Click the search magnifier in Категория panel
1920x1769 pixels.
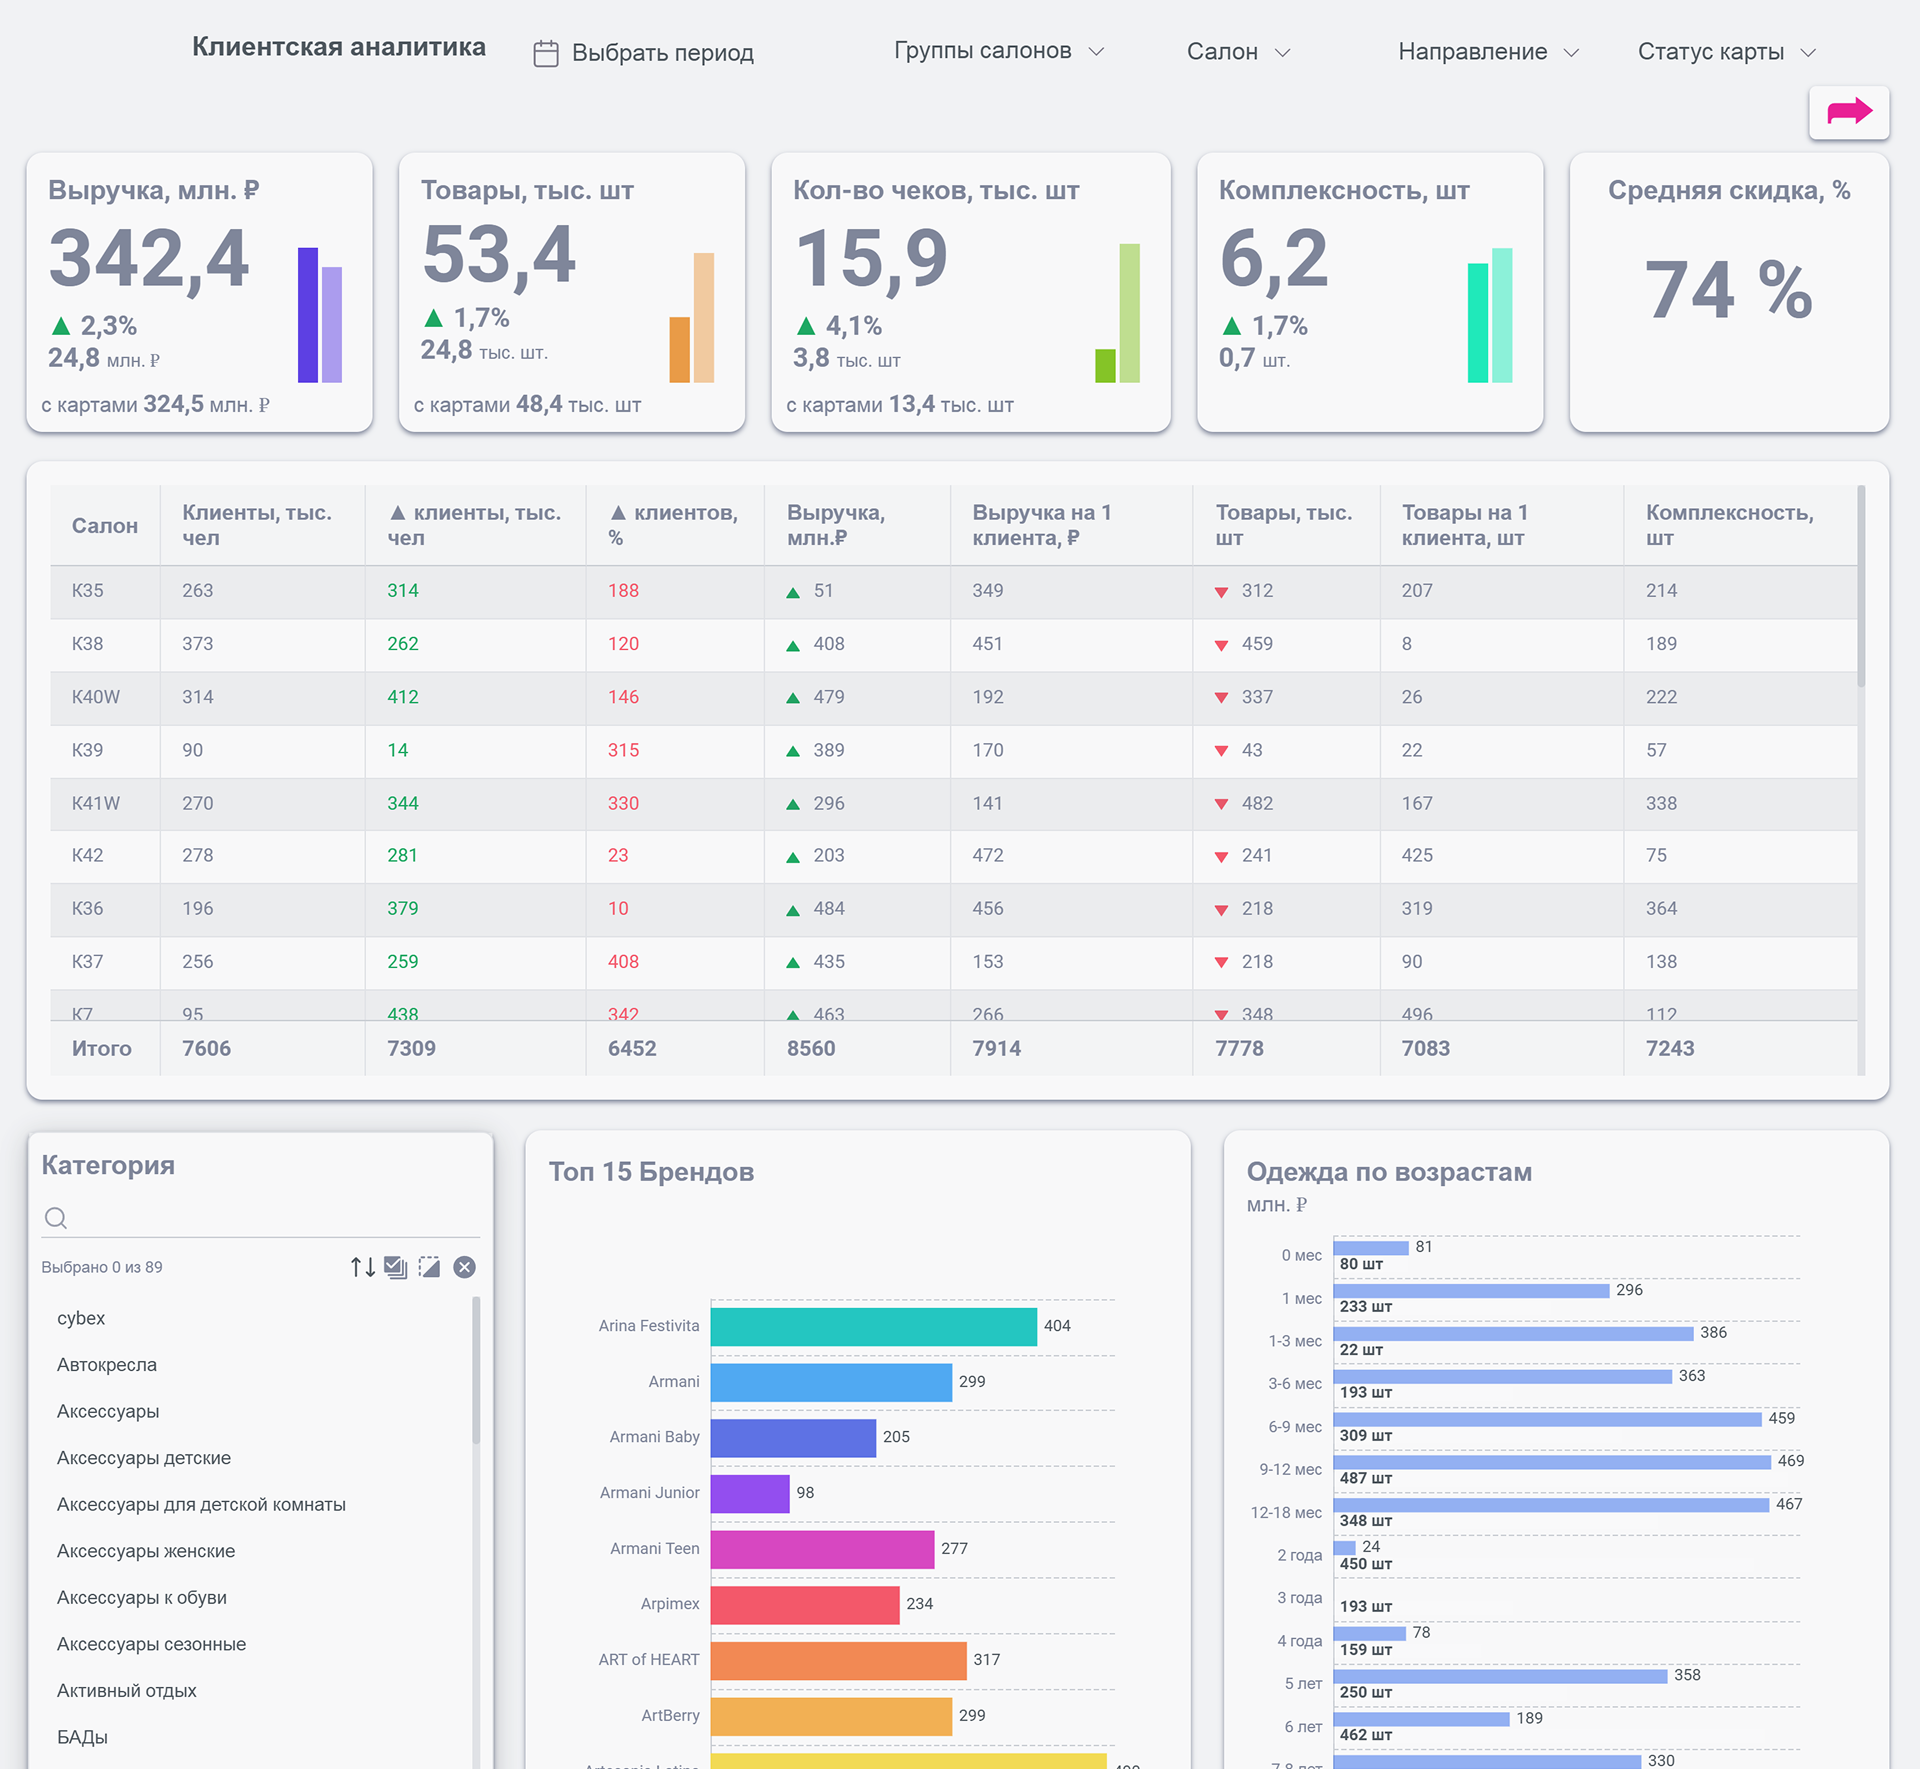point(56,1217)
